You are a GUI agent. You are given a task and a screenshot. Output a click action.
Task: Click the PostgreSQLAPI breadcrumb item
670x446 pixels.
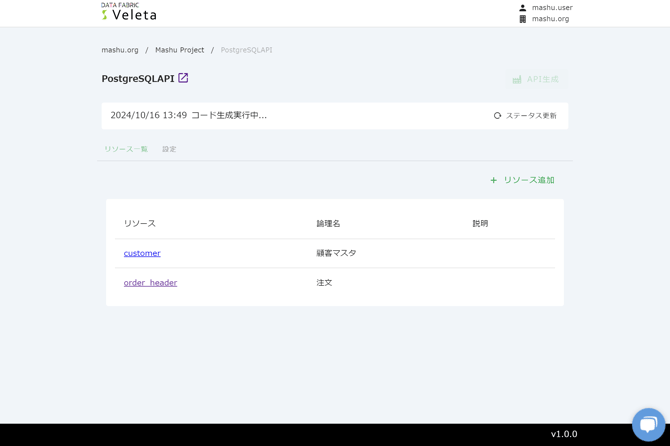[246, 50]
